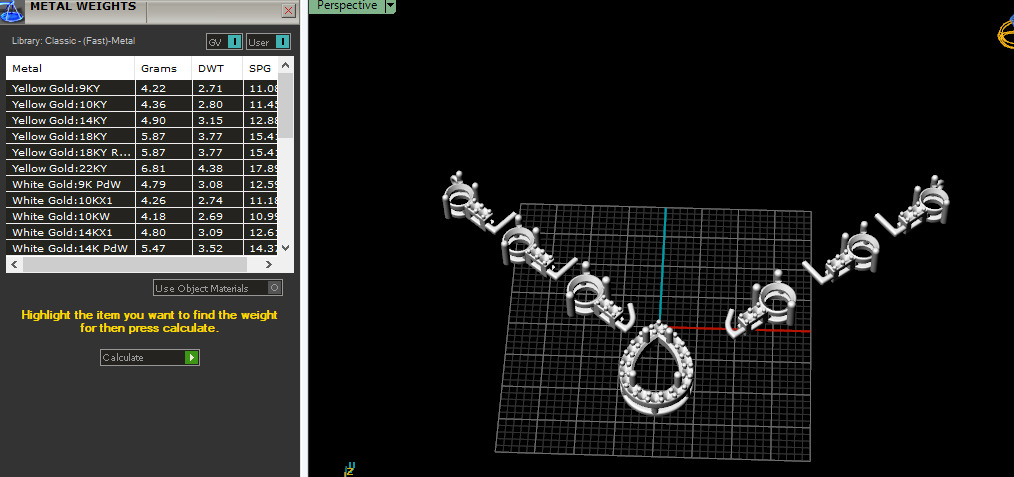Close the Metal Weights panel

point(288,10)
